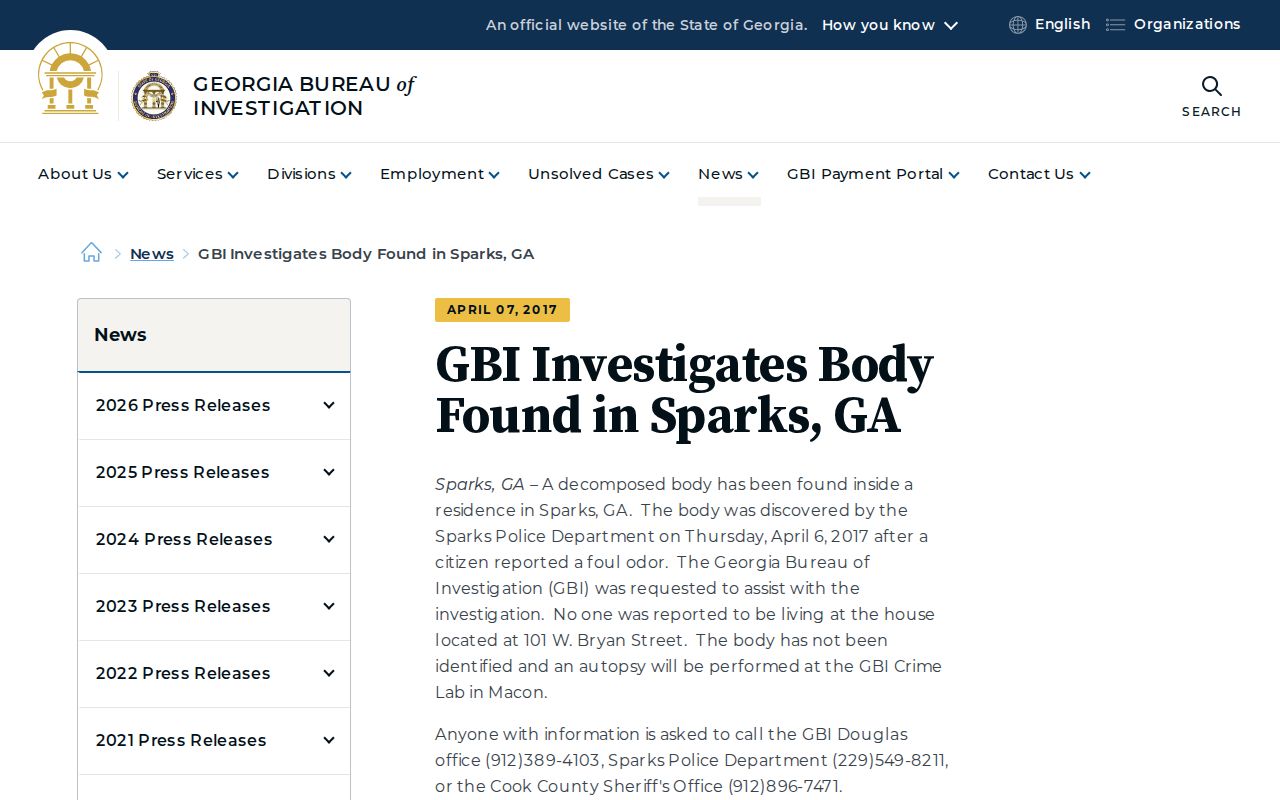Click the GBI badge emblem
The image size is (1280, 800).
click(x=154, y=96)
